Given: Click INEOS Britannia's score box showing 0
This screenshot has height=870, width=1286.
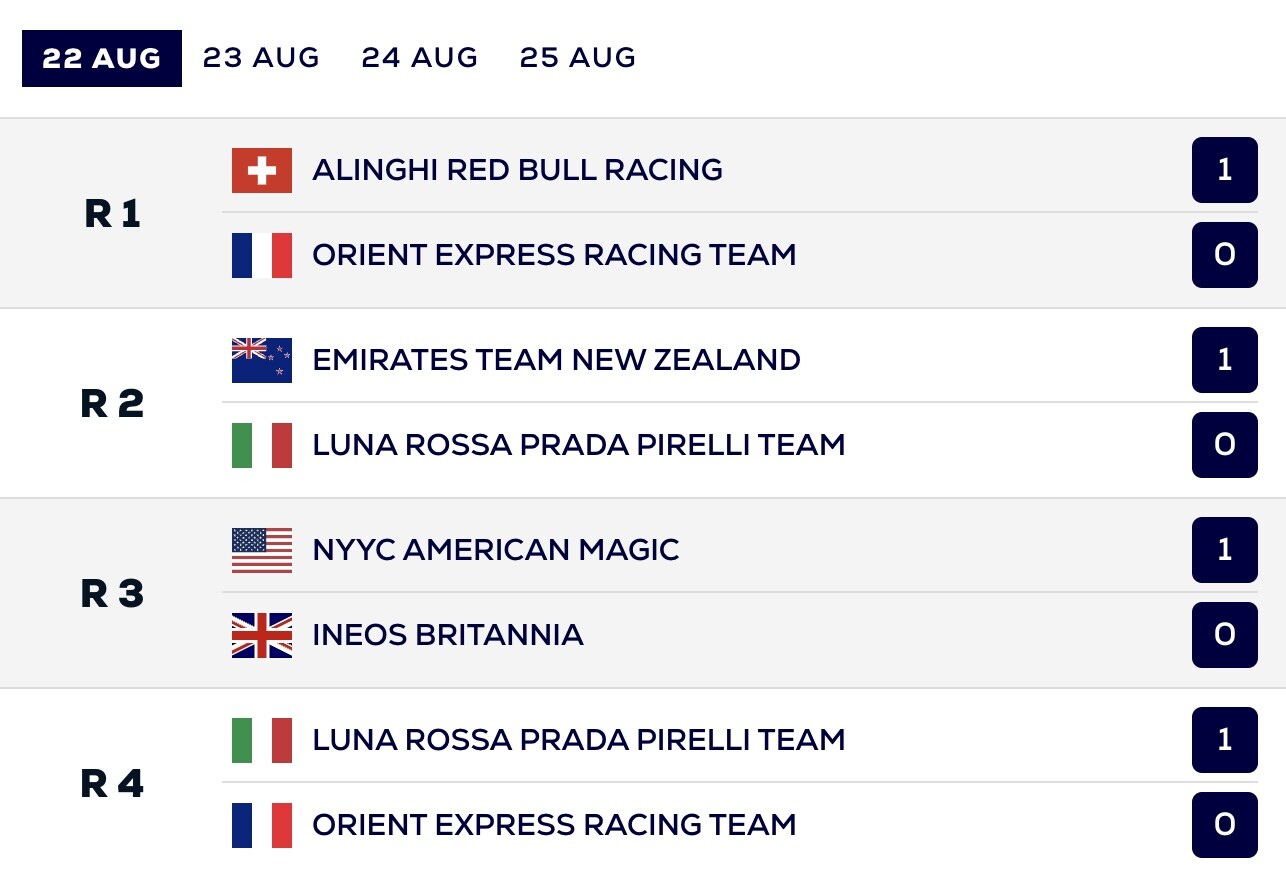Looking at the screenshot, I should tap(1224, 635).
